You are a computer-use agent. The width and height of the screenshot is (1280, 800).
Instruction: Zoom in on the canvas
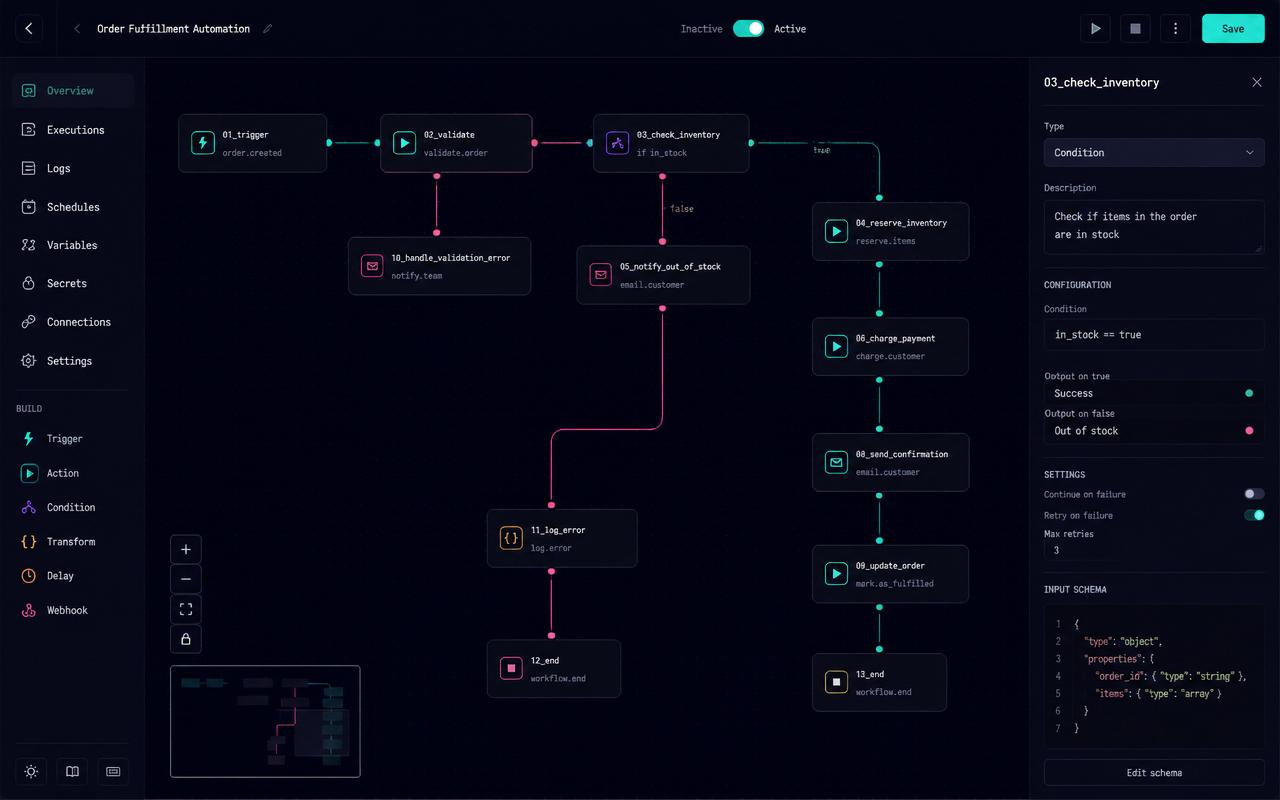click(x=186, y=549)
